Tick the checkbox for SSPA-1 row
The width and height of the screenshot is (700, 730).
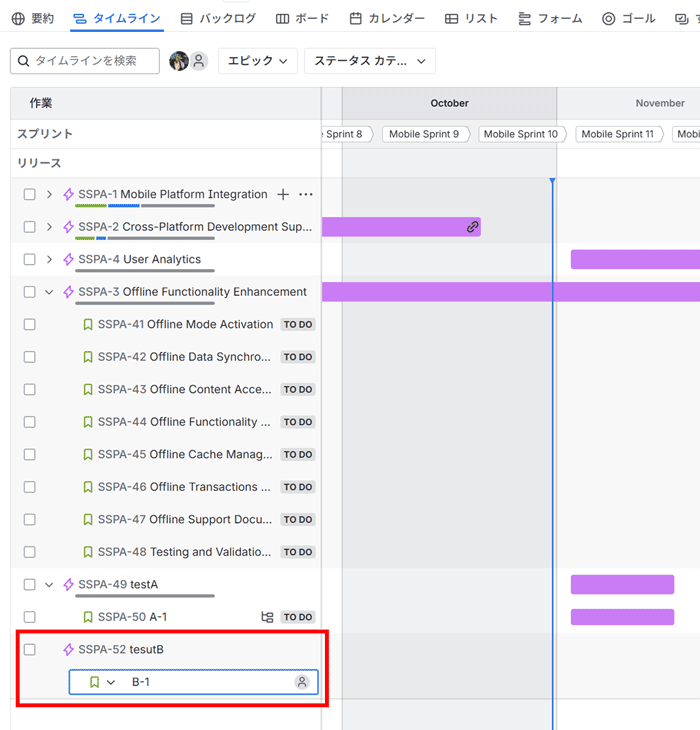click(30, 195)
